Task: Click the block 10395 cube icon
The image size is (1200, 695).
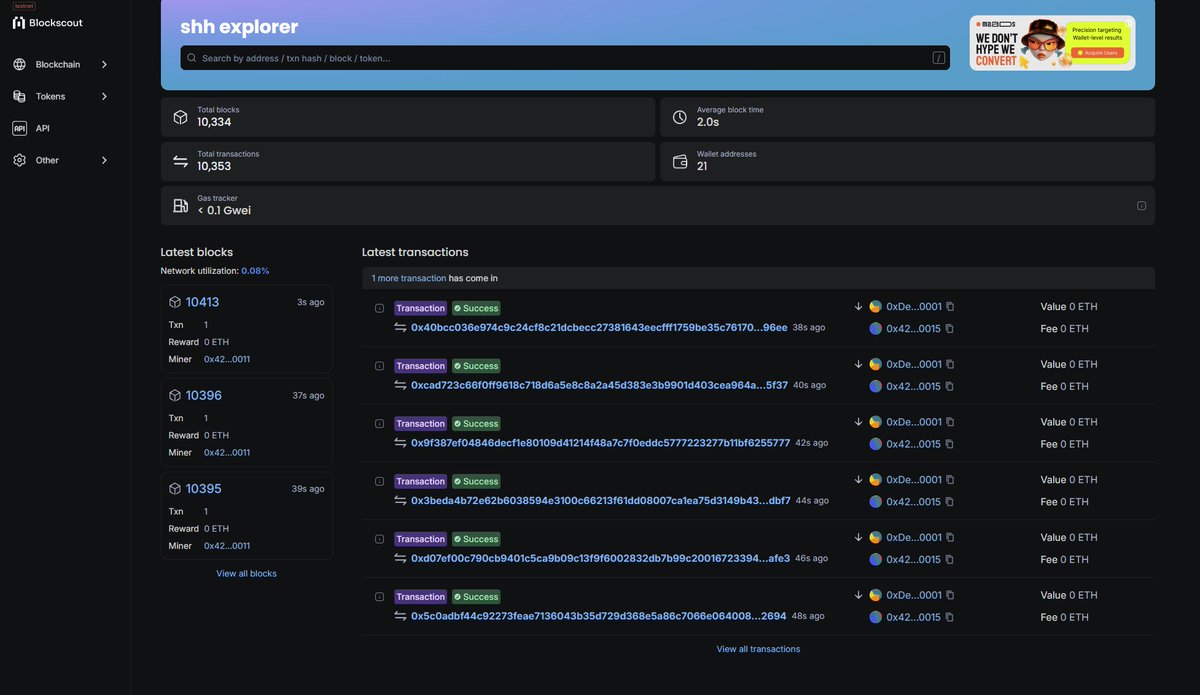Action: [x=175, y=489]
